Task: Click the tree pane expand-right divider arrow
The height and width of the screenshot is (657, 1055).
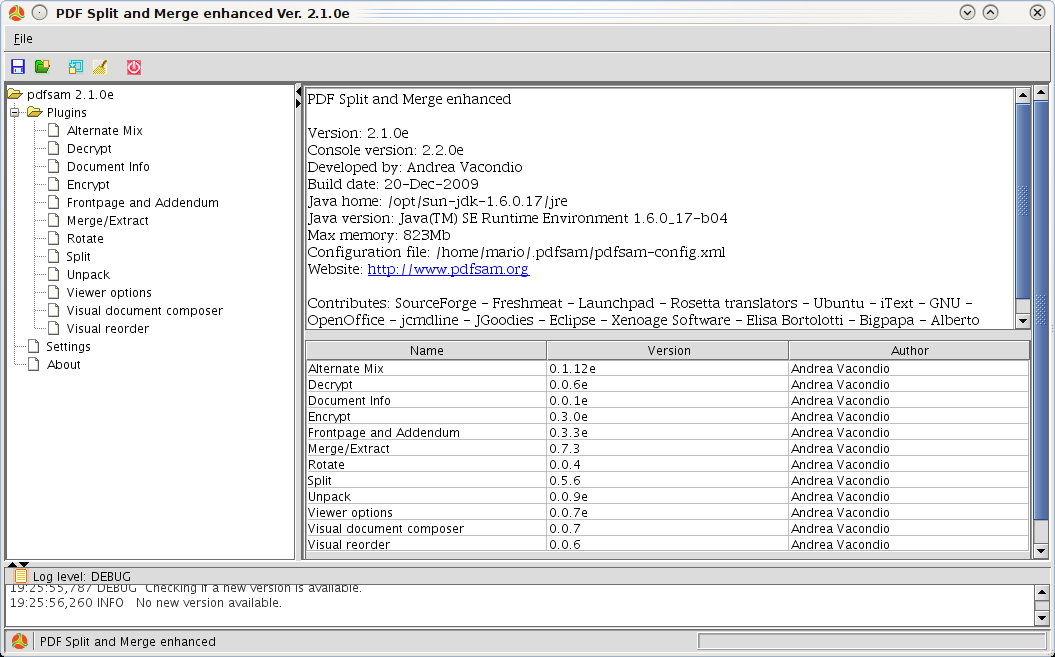Action: click(x=298, y=103)
